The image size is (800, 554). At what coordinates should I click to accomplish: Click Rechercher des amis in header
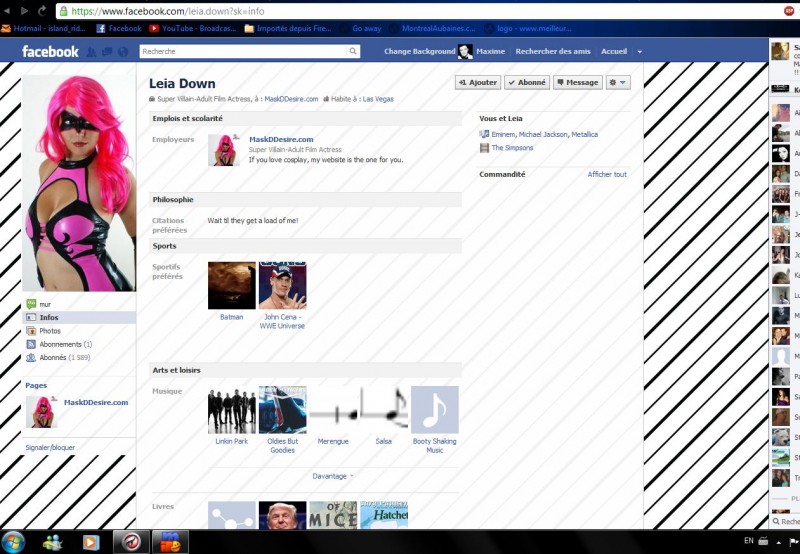coord(553,52)
